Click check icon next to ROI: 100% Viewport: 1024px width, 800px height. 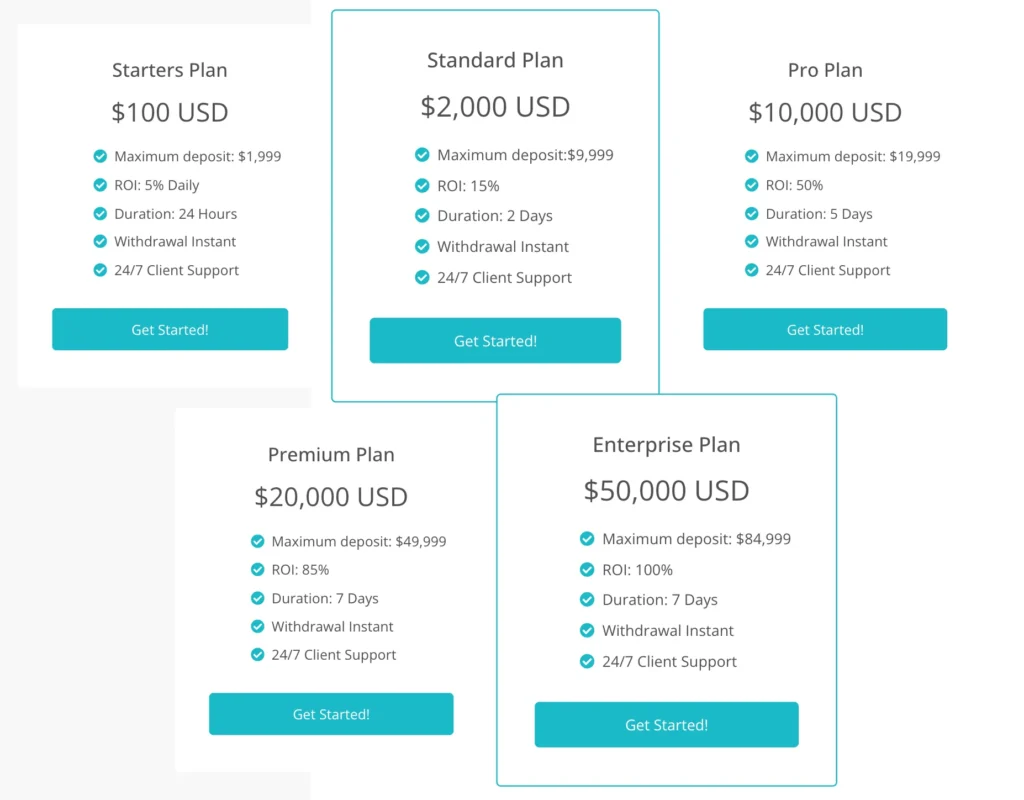pyautogui.click(x=587, y=570)
